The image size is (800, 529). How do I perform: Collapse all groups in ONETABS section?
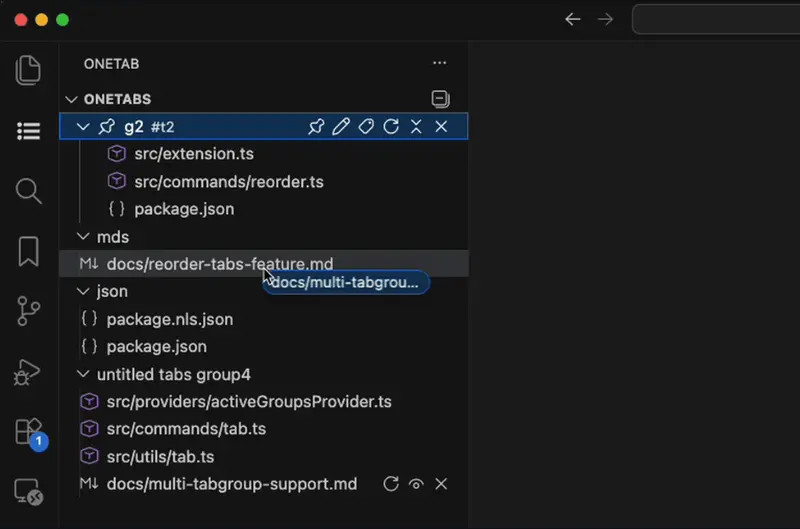(x=440, y=98)
